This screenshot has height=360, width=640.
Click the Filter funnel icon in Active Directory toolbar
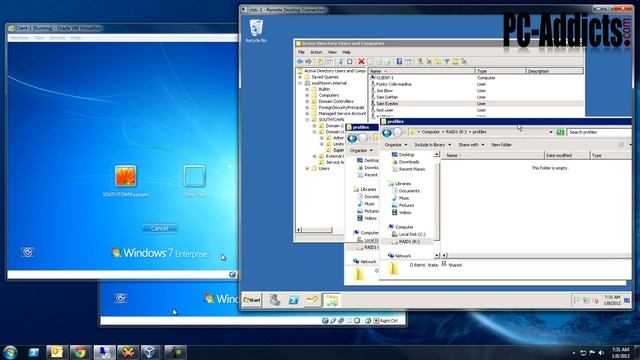click(x=447, y=62)
